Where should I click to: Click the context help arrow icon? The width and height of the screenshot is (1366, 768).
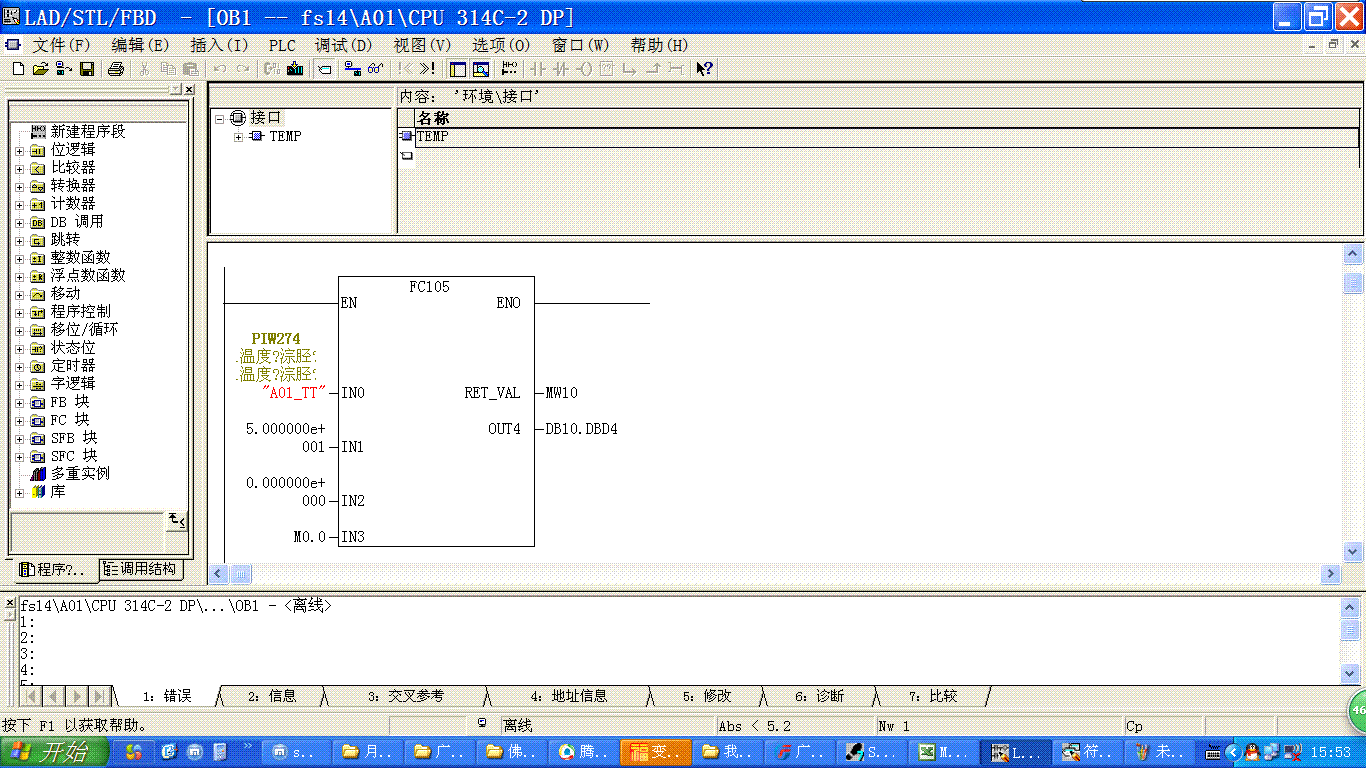coord(704,69)
